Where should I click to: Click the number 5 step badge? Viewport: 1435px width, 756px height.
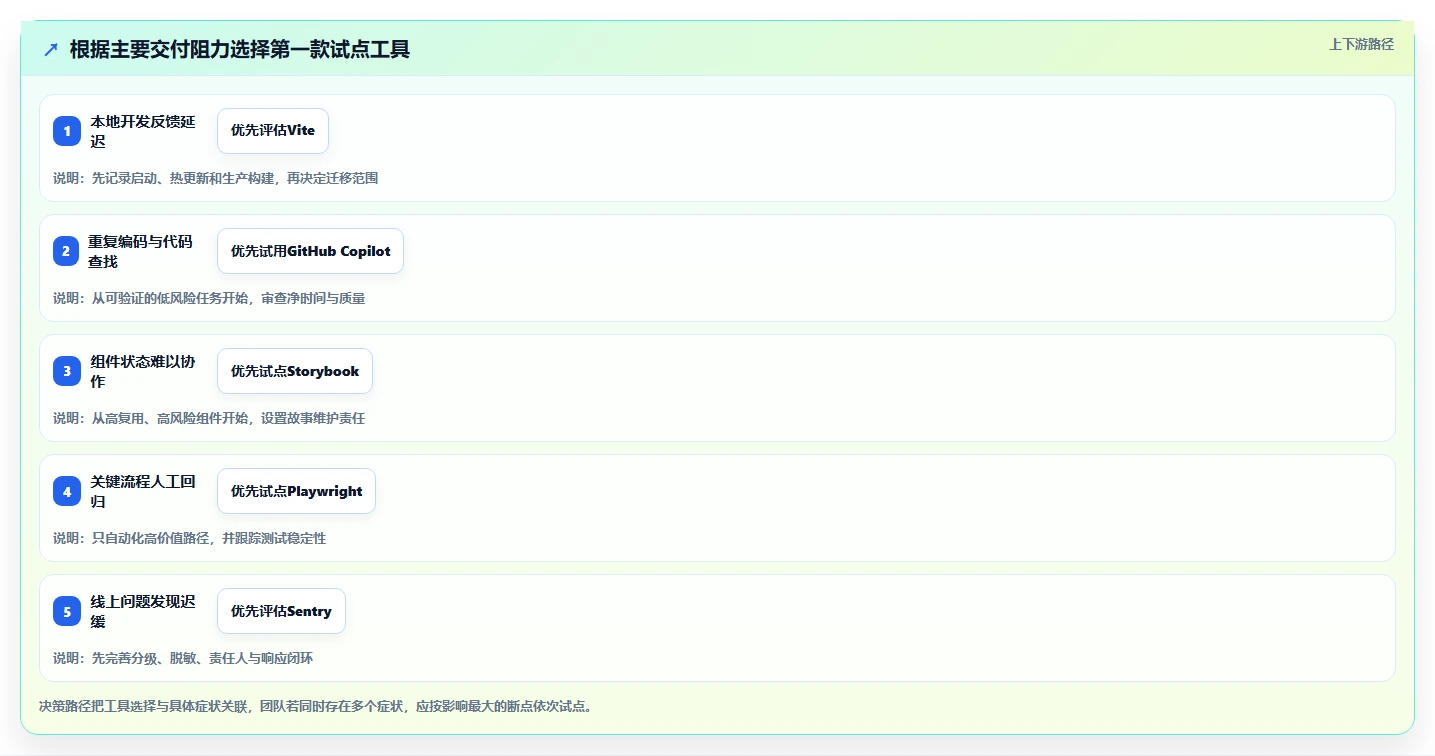click(67, 611)
